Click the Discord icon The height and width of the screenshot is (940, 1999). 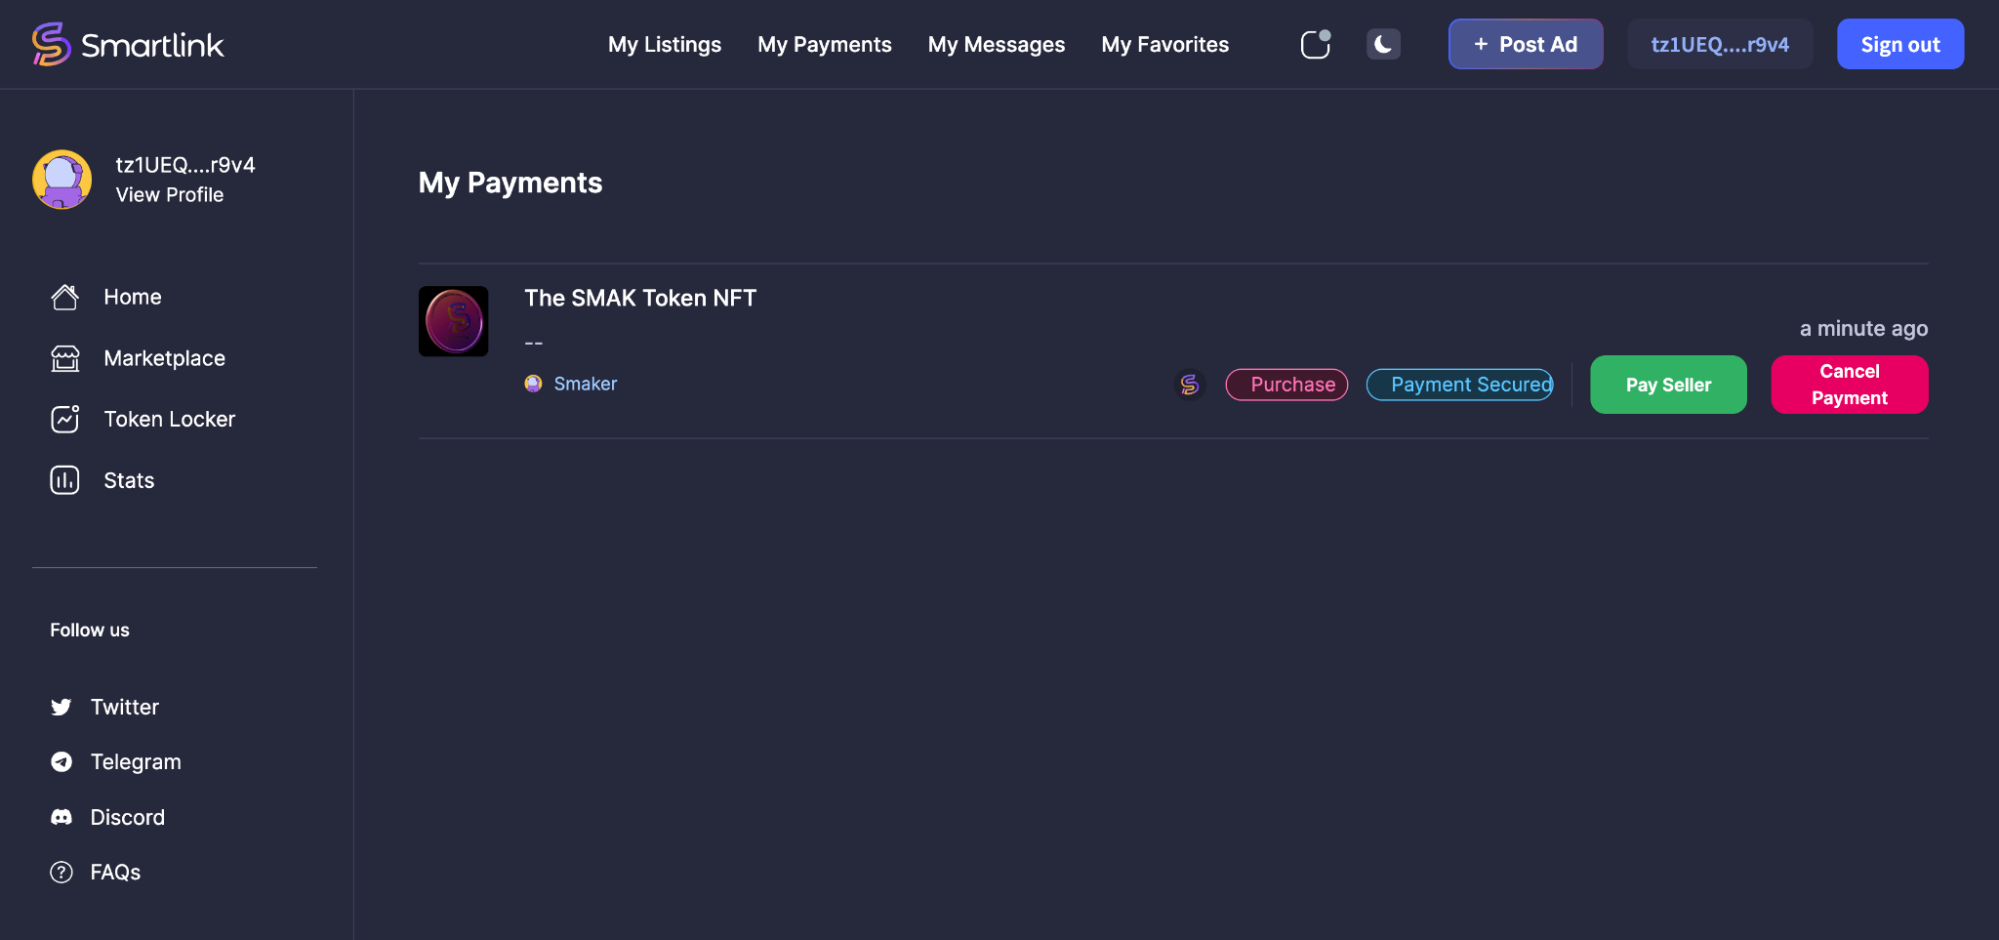pos(61,817)
